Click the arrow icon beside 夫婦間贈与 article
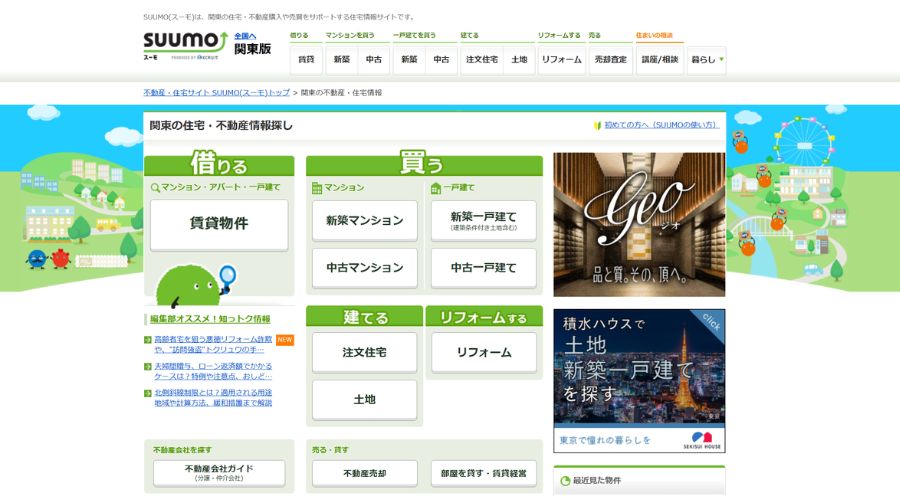This screenshot has width=900, height=500. tap(148, 366)
